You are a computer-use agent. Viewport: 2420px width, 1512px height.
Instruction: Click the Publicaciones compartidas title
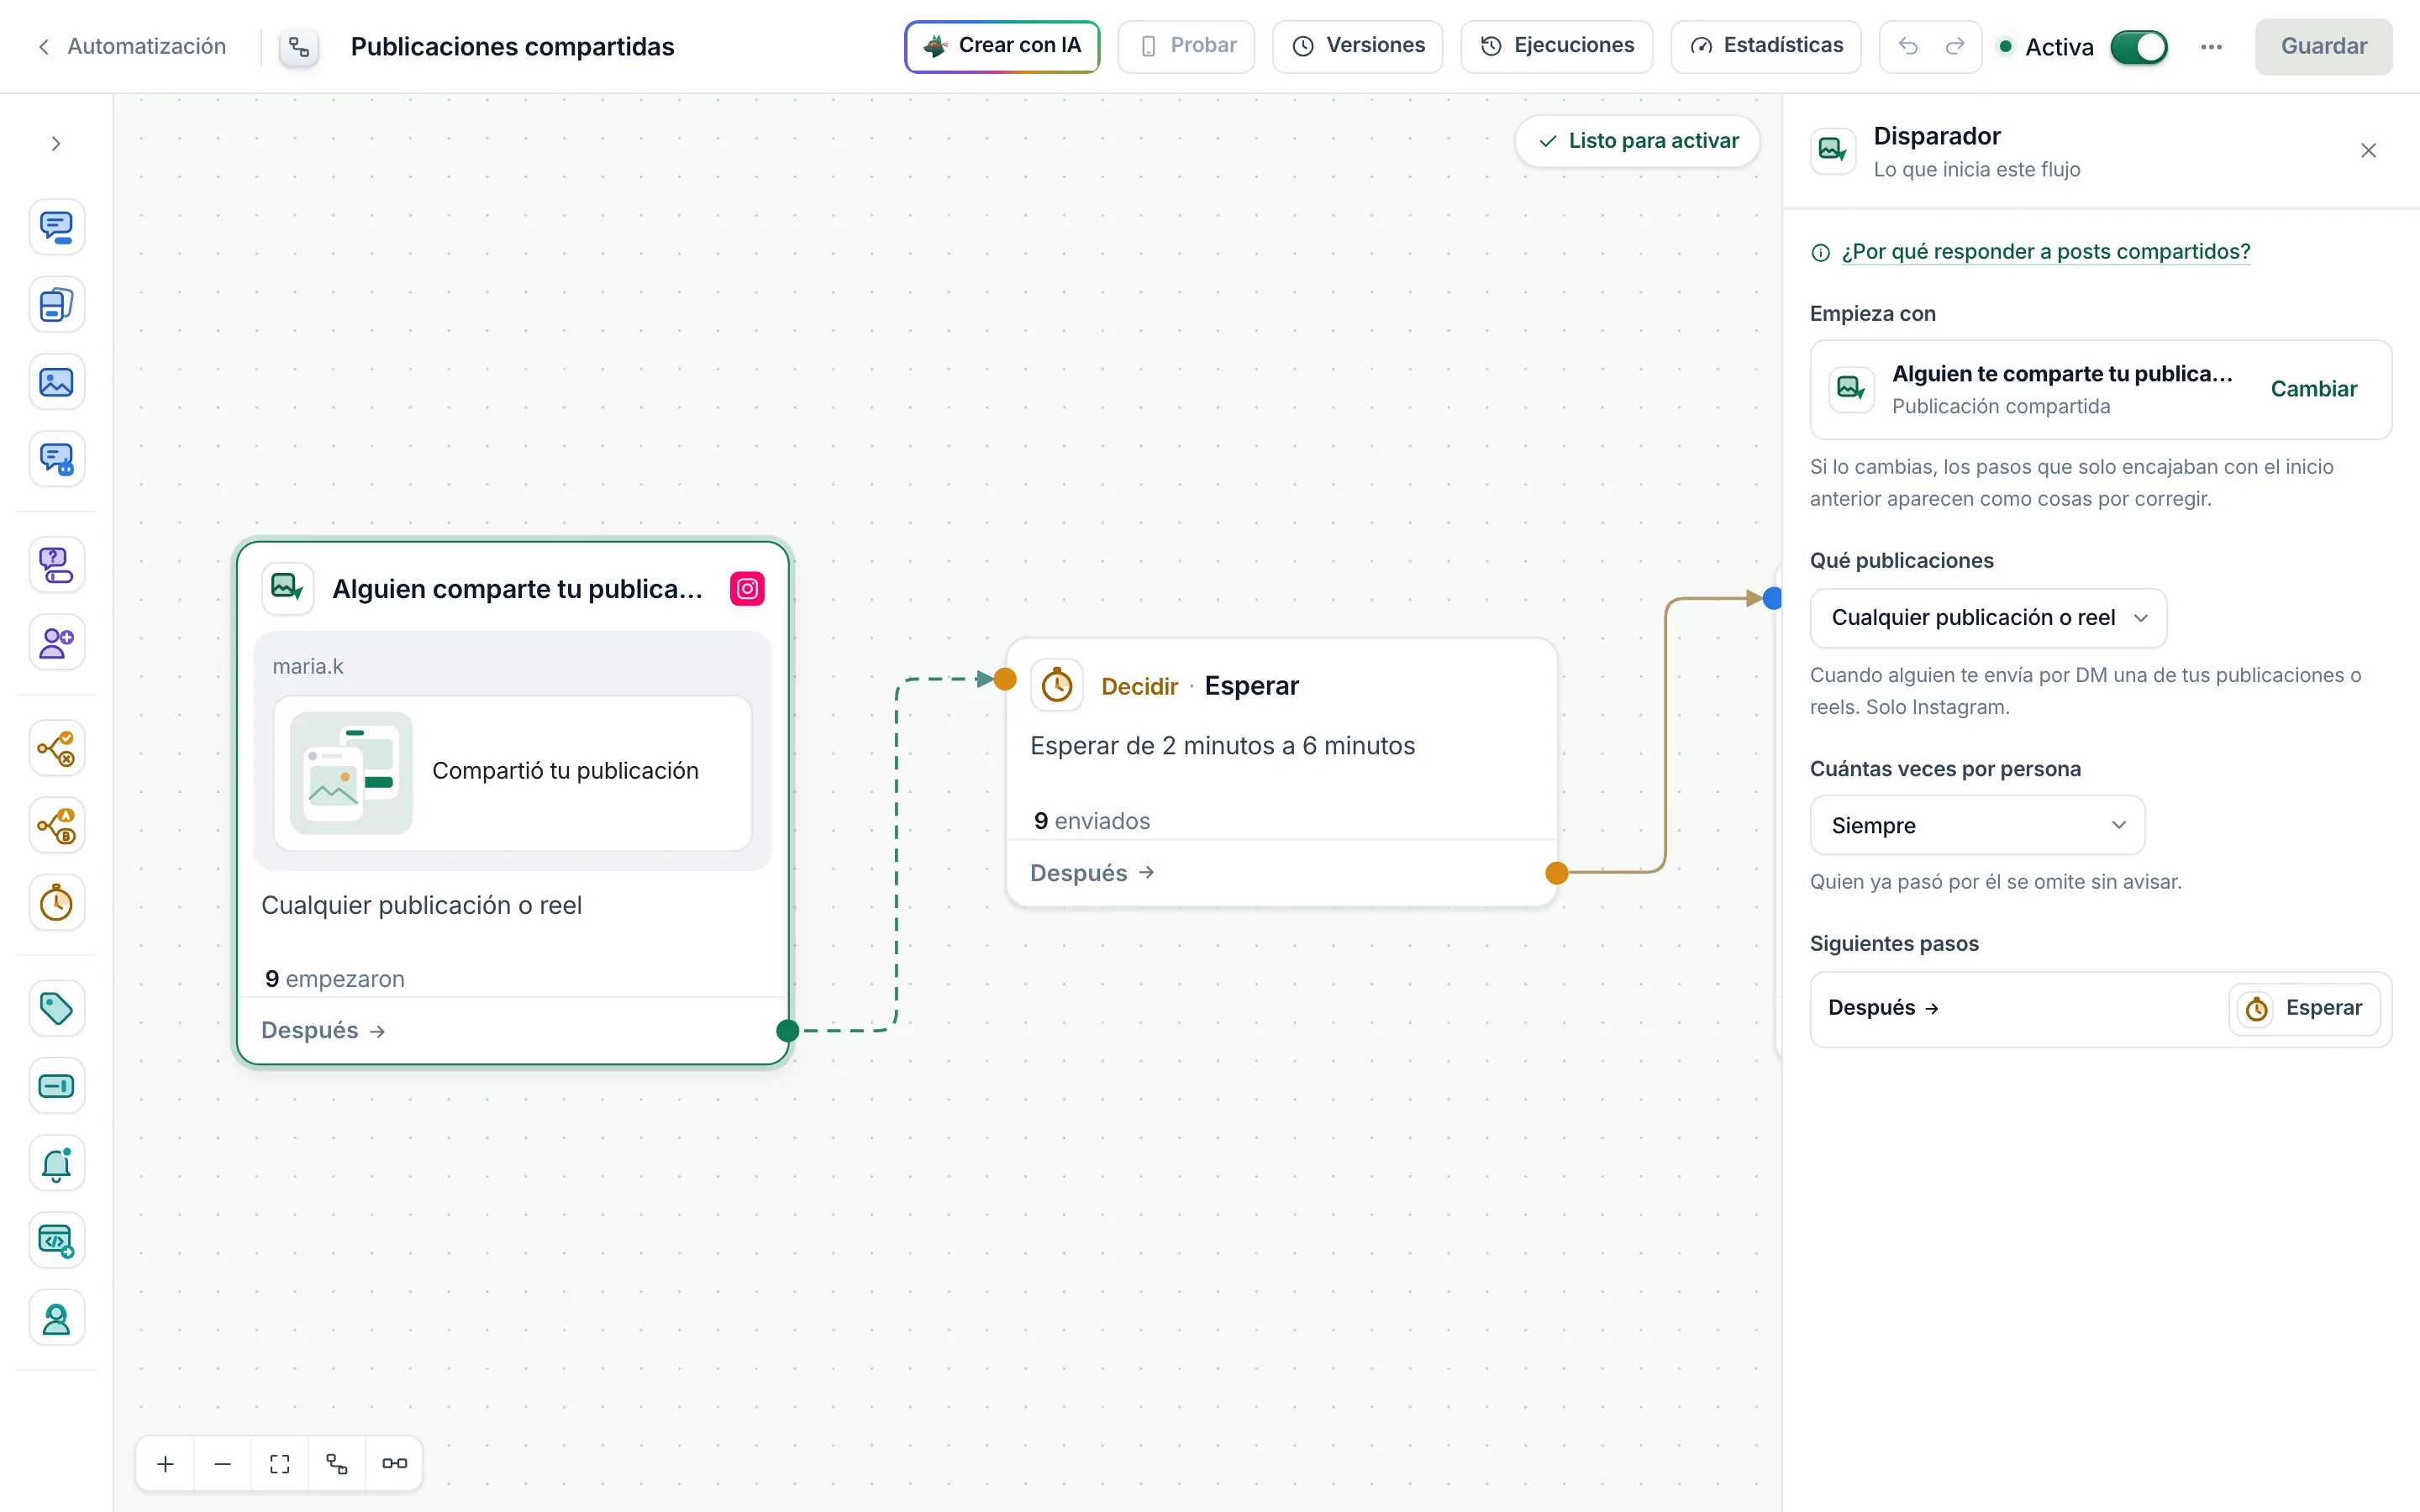(513, 47)
